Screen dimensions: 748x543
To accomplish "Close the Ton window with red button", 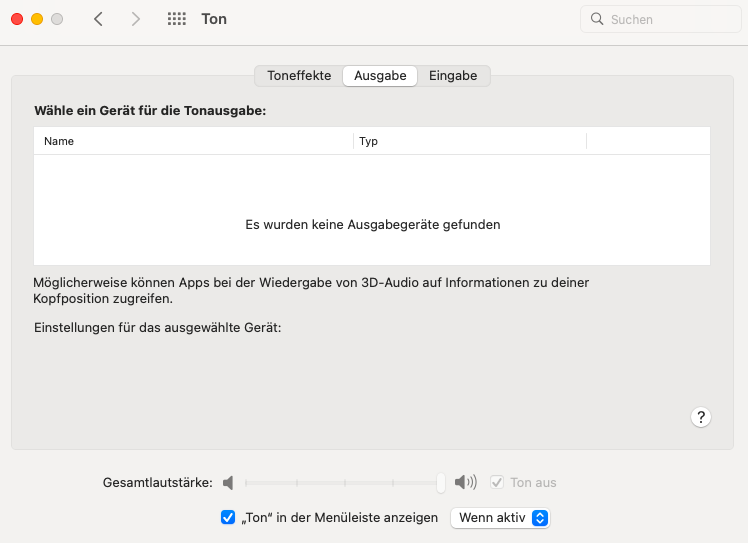I will coord(17,19).
